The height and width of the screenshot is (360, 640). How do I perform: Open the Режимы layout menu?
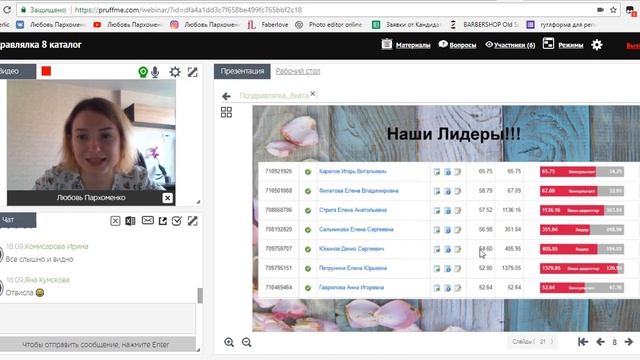pyautogui.click(x=563, y=44)
